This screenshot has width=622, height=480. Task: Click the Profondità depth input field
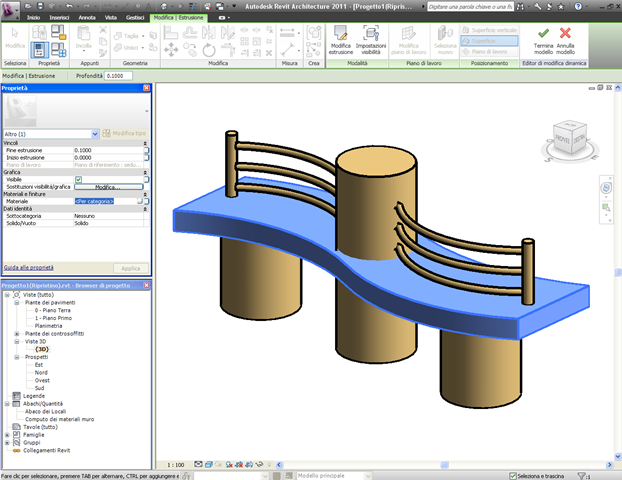(119, 75)
